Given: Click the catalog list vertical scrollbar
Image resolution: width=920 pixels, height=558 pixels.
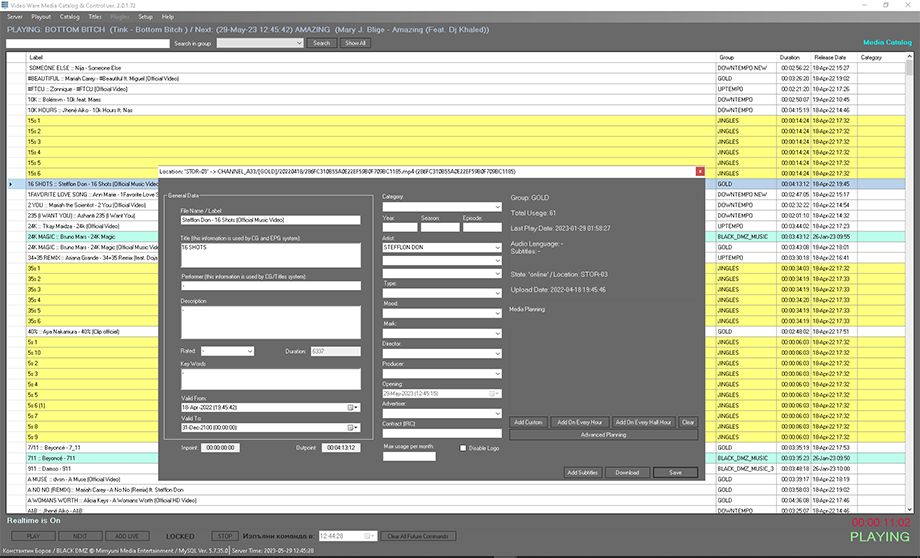Looking at the screenshot, I should tap(909, 283).
